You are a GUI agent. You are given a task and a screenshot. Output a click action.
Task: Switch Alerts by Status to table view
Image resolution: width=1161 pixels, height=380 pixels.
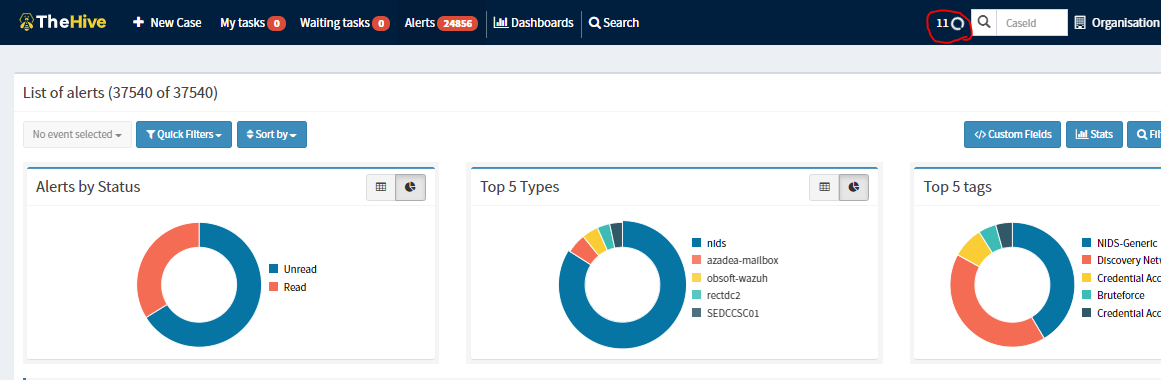381,187
